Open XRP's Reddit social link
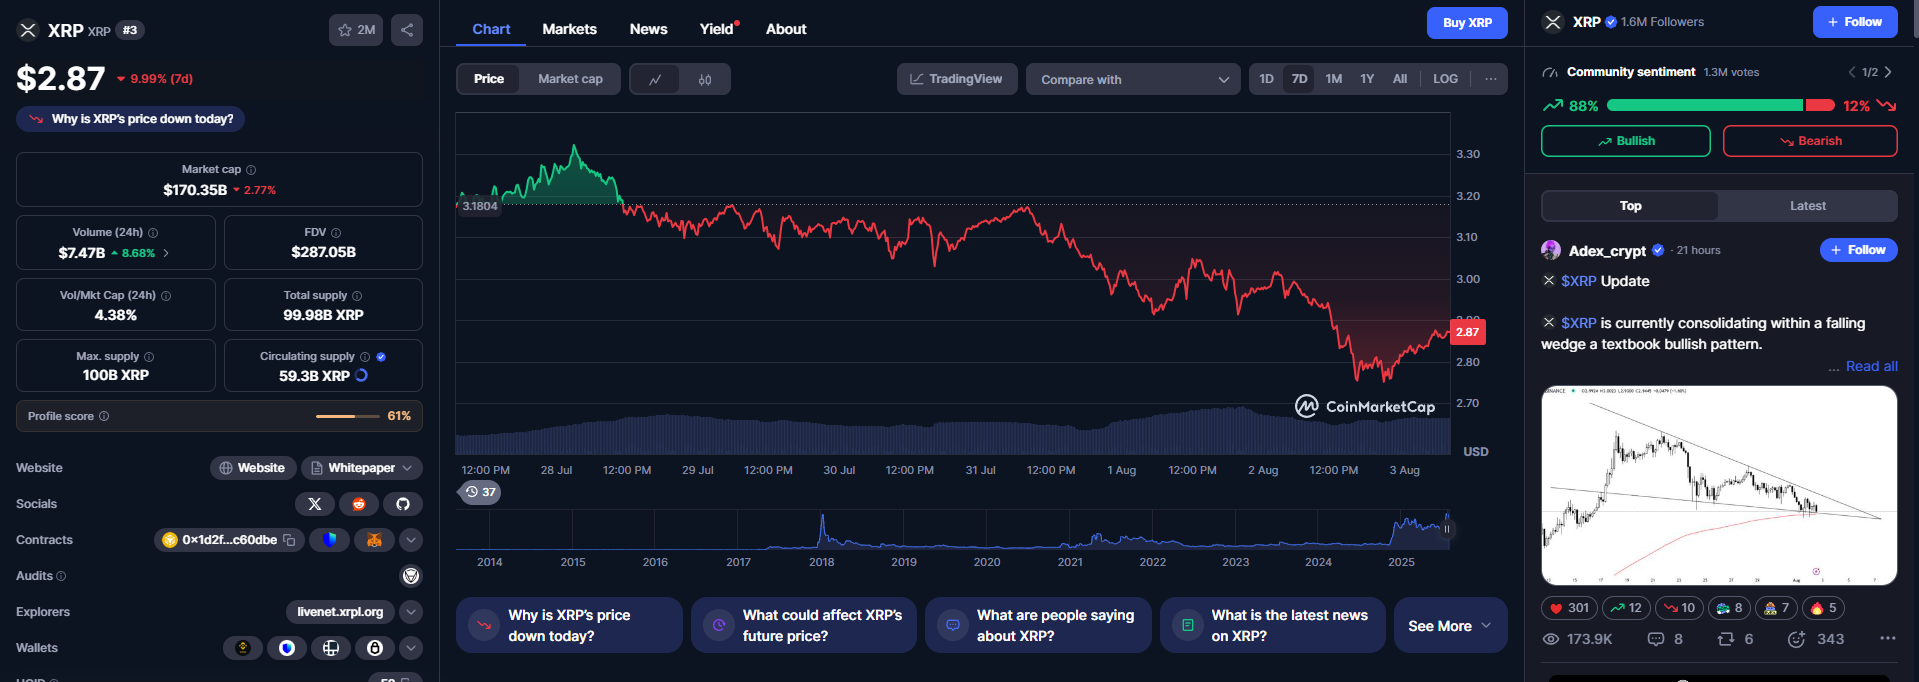Image resolution: width=1919 pixels, height=682 pixels. point(358,504)
